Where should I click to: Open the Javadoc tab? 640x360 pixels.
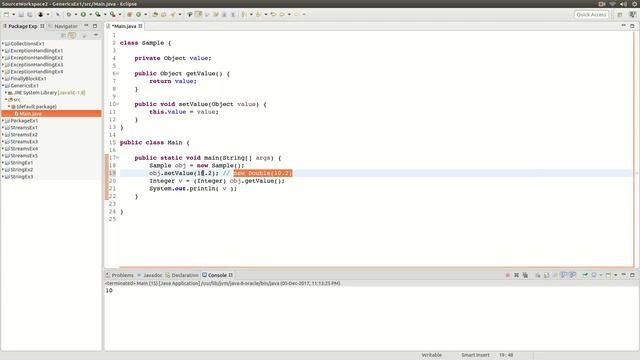[150, 275]
